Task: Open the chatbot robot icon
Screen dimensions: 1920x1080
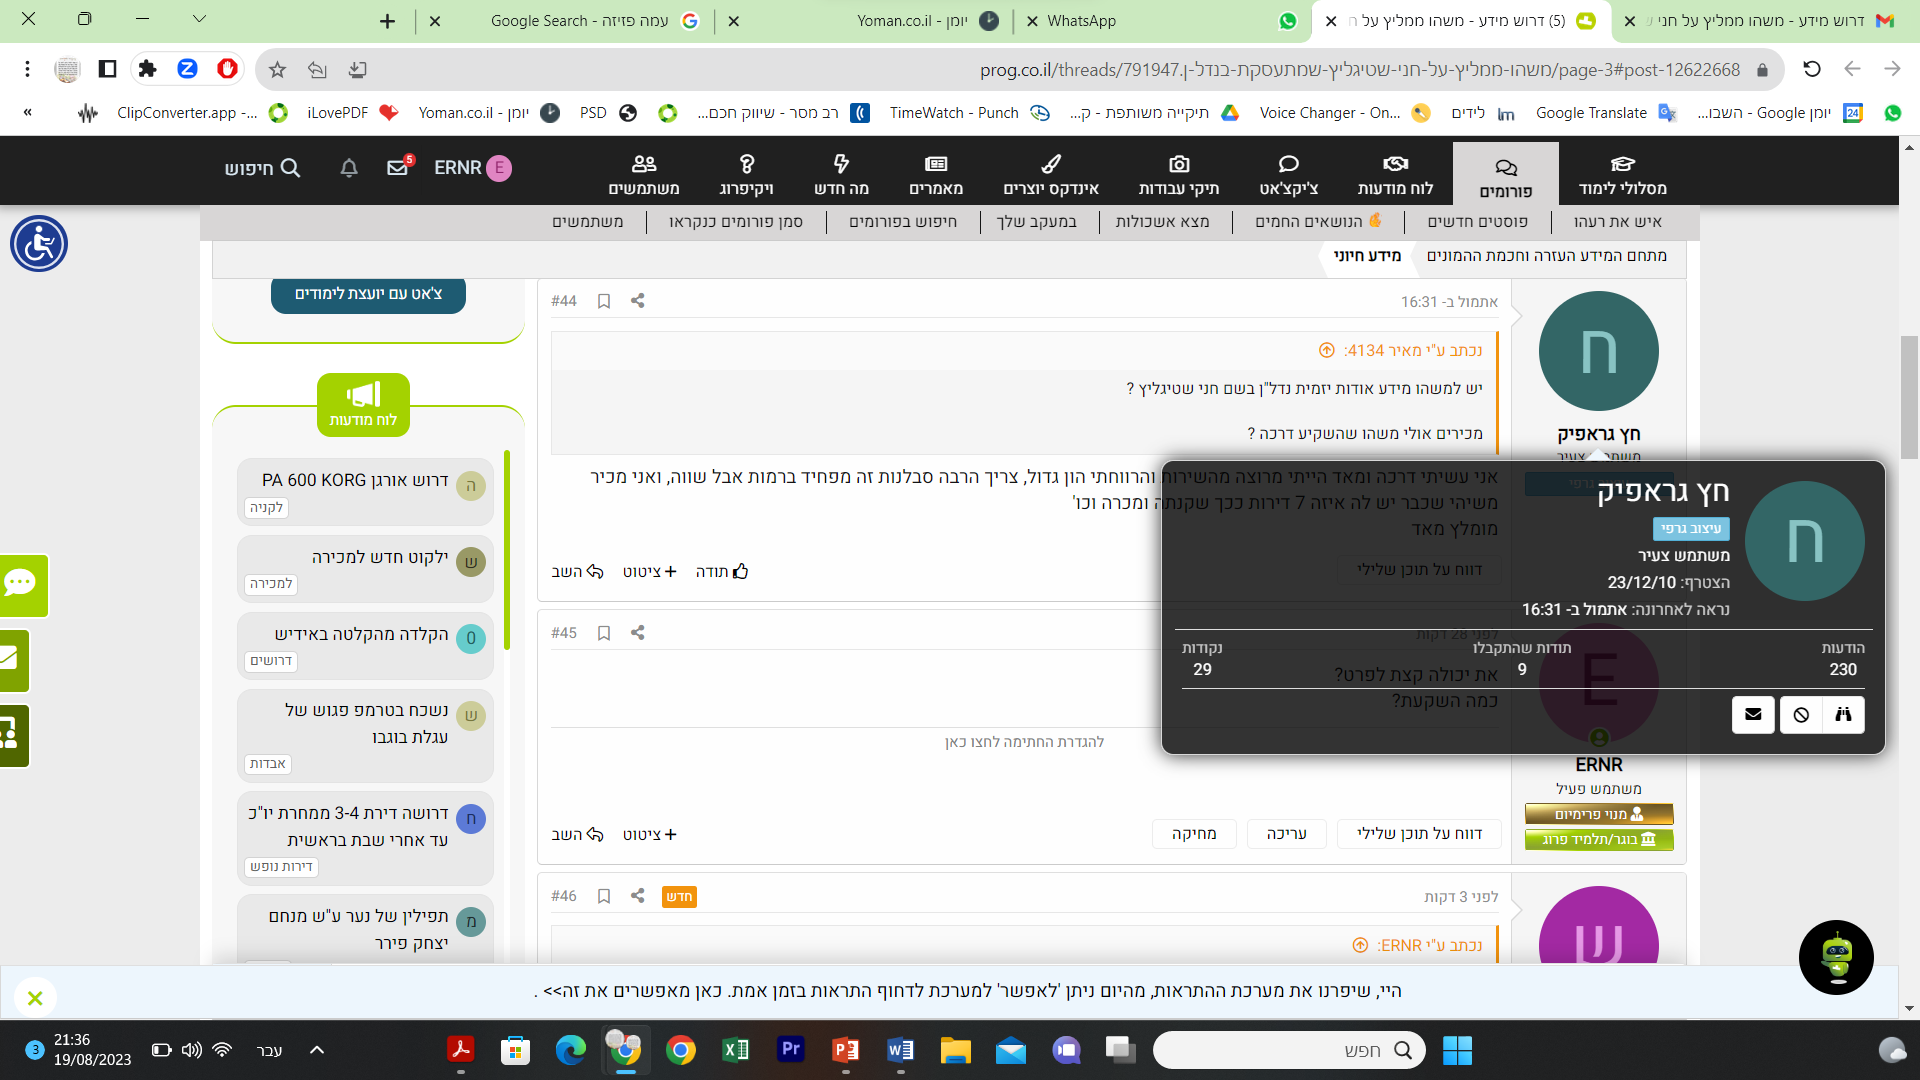Action: point(1836,957)
